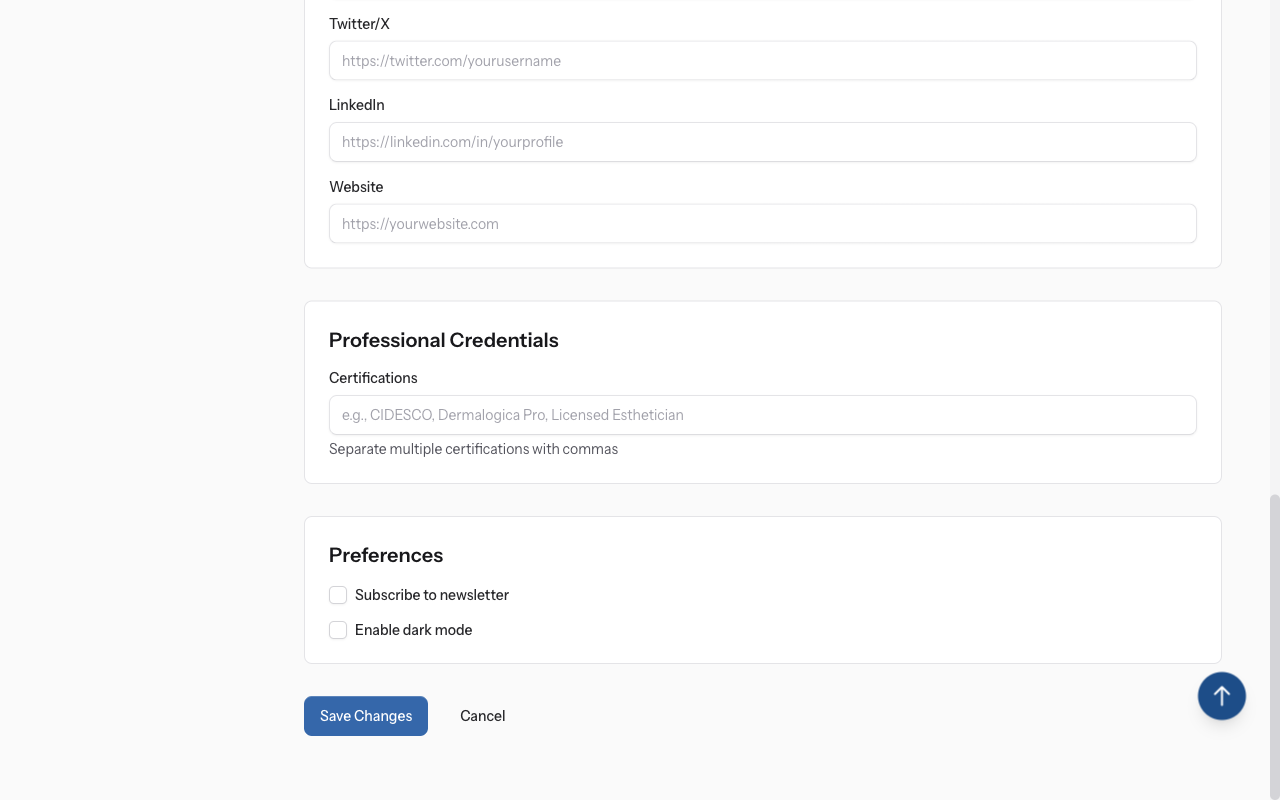This screenshot has height=800, width=1280.
Task: Click the Twitter/X field label
Action: point(359,24)
